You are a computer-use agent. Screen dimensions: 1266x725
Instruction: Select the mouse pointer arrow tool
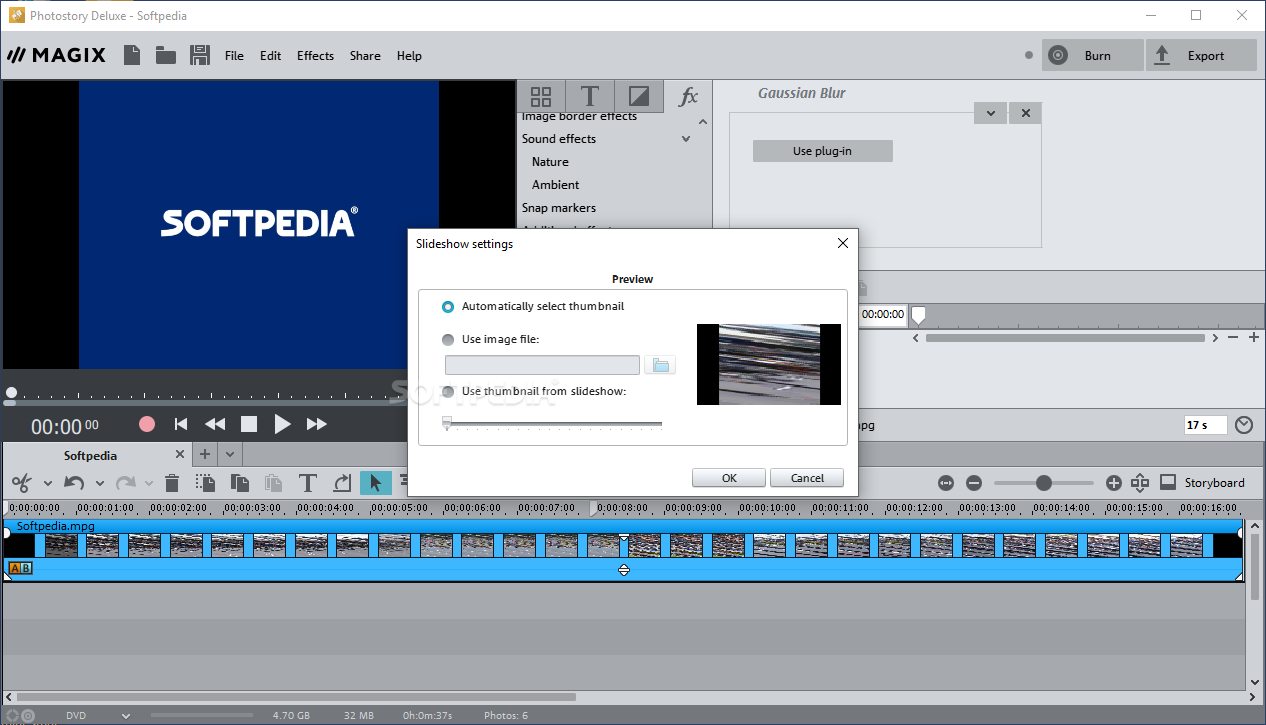pos(375,483)
